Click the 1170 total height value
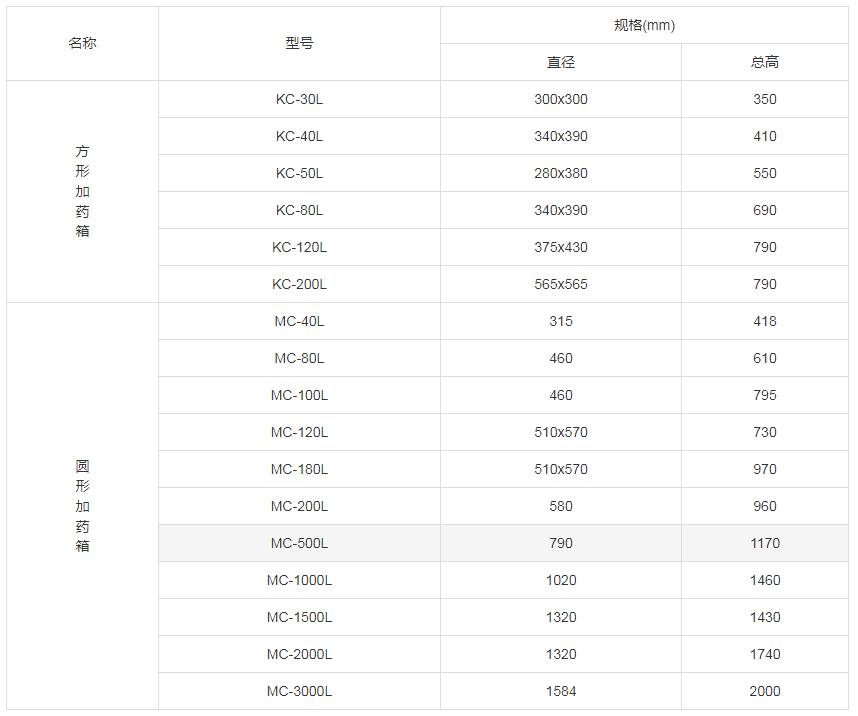Image resolution: width=858 pixels, height=716 pixels. coord(765,543)
